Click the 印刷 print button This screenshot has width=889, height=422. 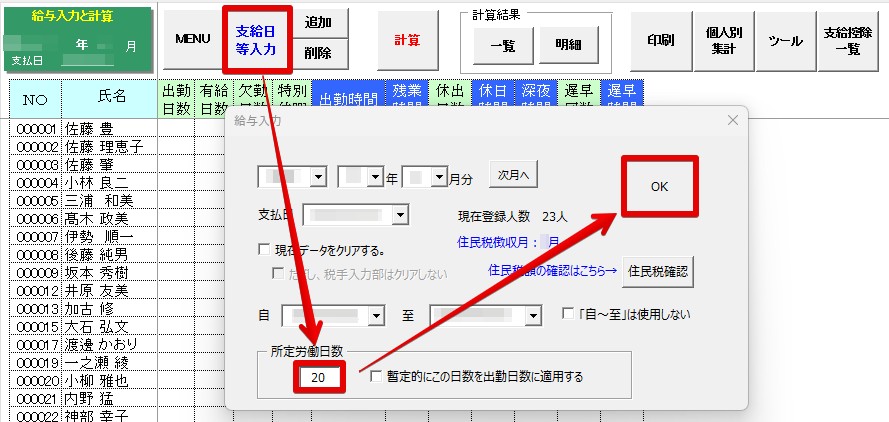click(x=661, y=40)
